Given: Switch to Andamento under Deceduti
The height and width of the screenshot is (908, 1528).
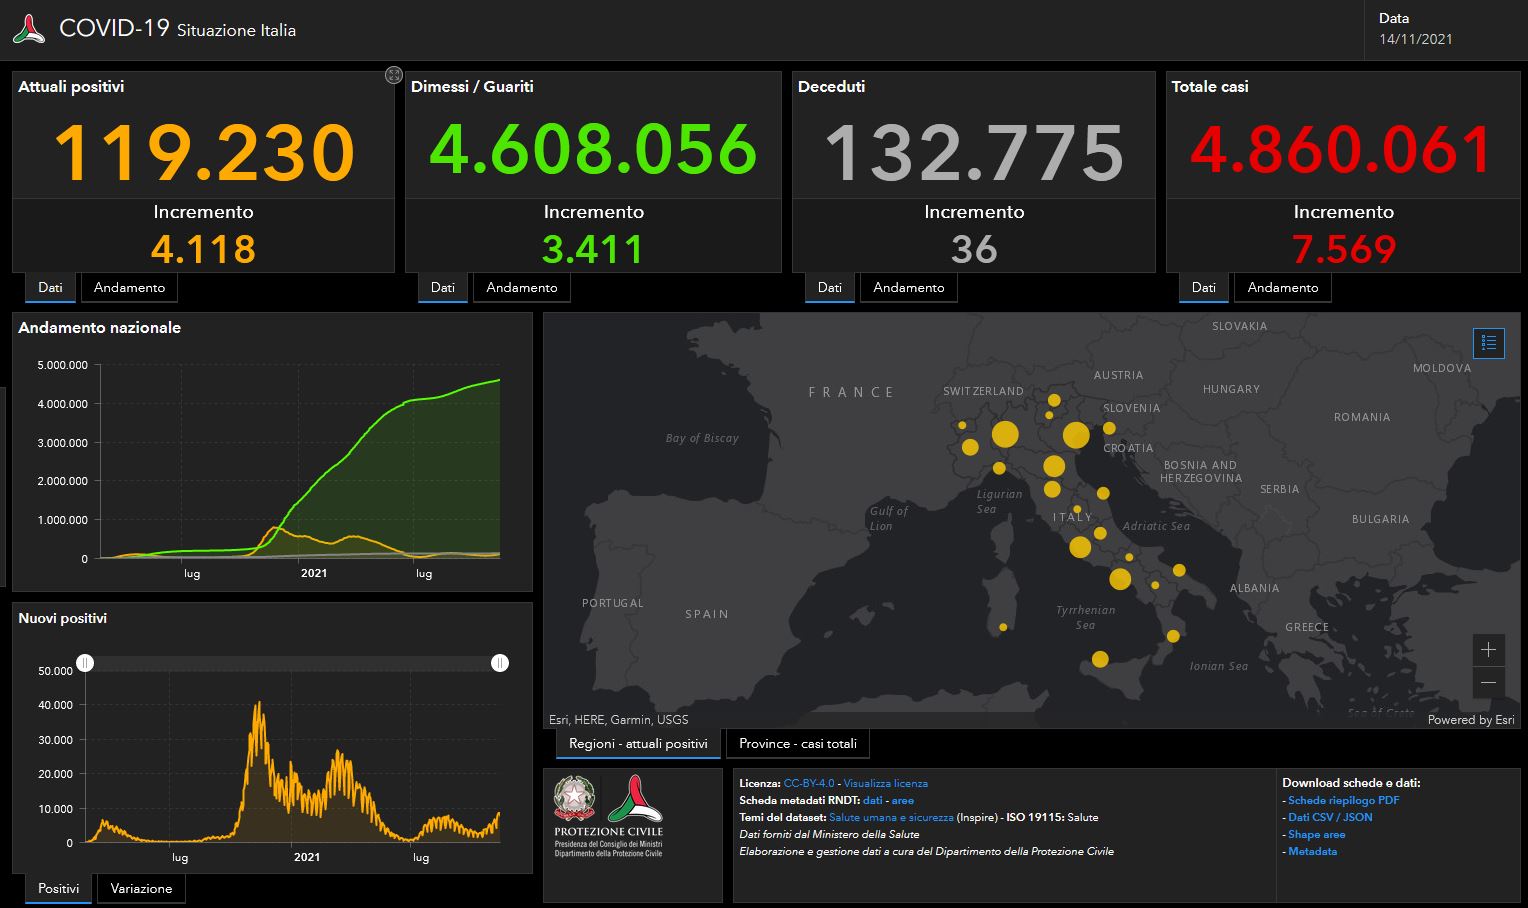Looking at the screenshot, I should (908, 287).
